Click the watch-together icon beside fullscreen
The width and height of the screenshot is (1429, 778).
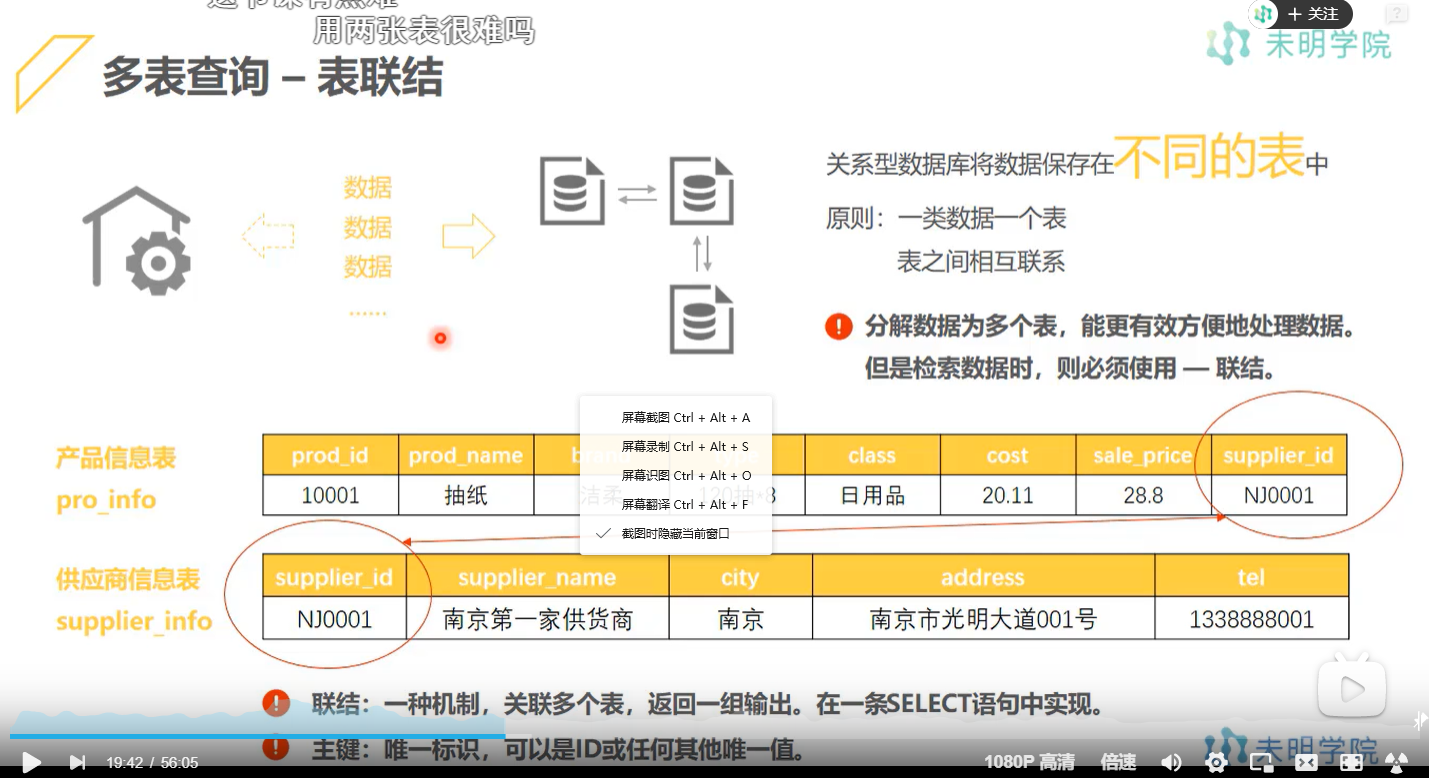[1396, 761]
